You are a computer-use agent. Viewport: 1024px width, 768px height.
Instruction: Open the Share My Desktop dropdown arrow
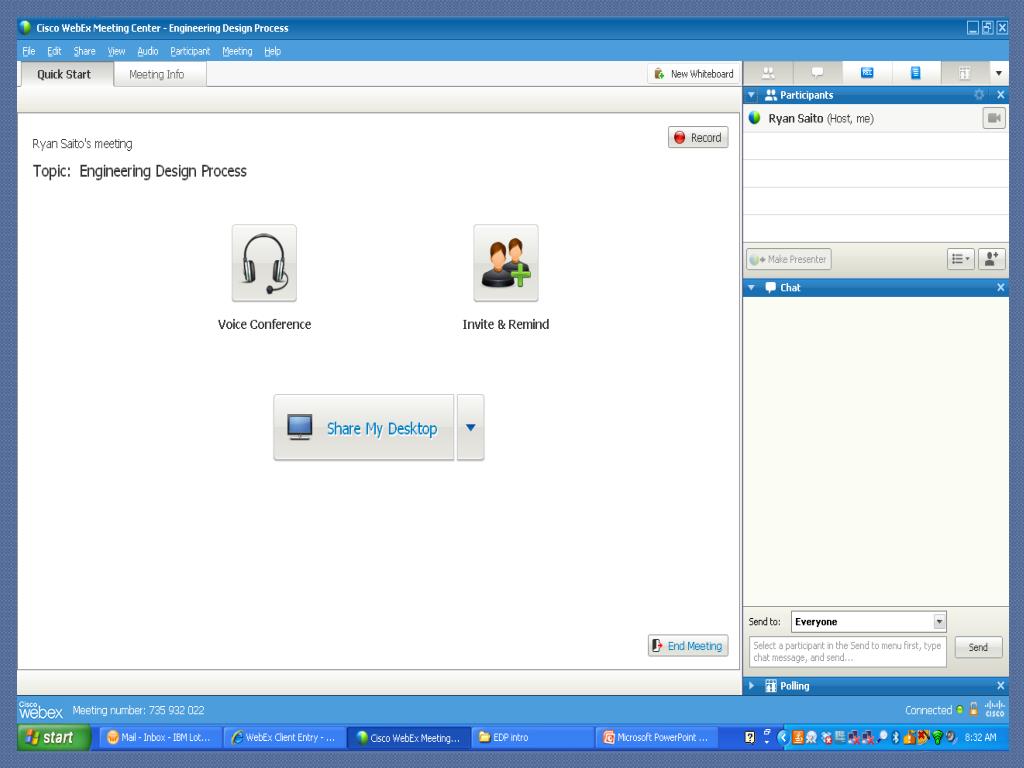pos(470,428)
